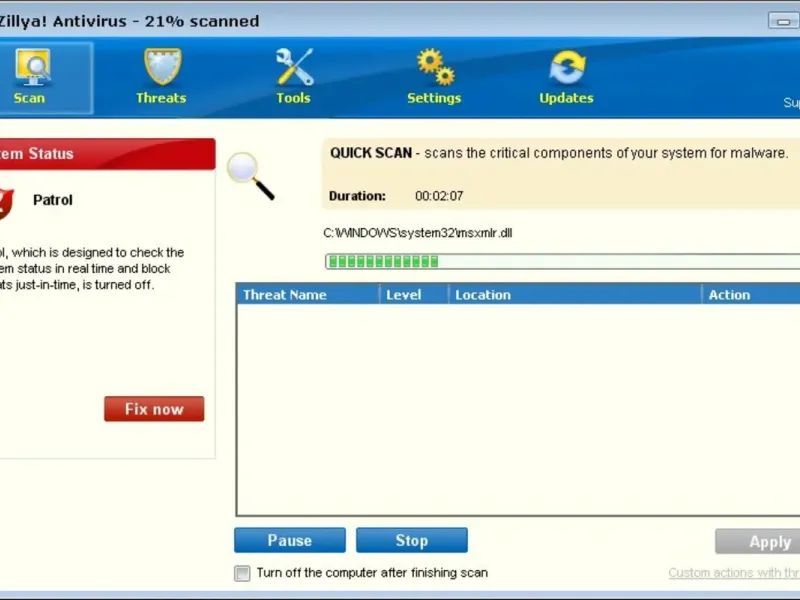Sort by Threat Name column header
This screenshot has width=800, height=600.
click(x=308, y=295)
